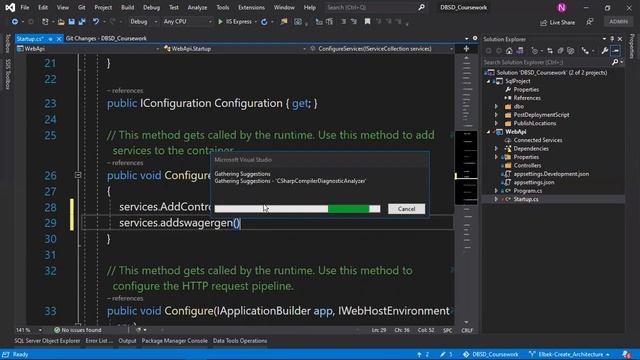Start debugging with IIS Express play button
Viewport: 640px width, 360px height.
point(220,22)
